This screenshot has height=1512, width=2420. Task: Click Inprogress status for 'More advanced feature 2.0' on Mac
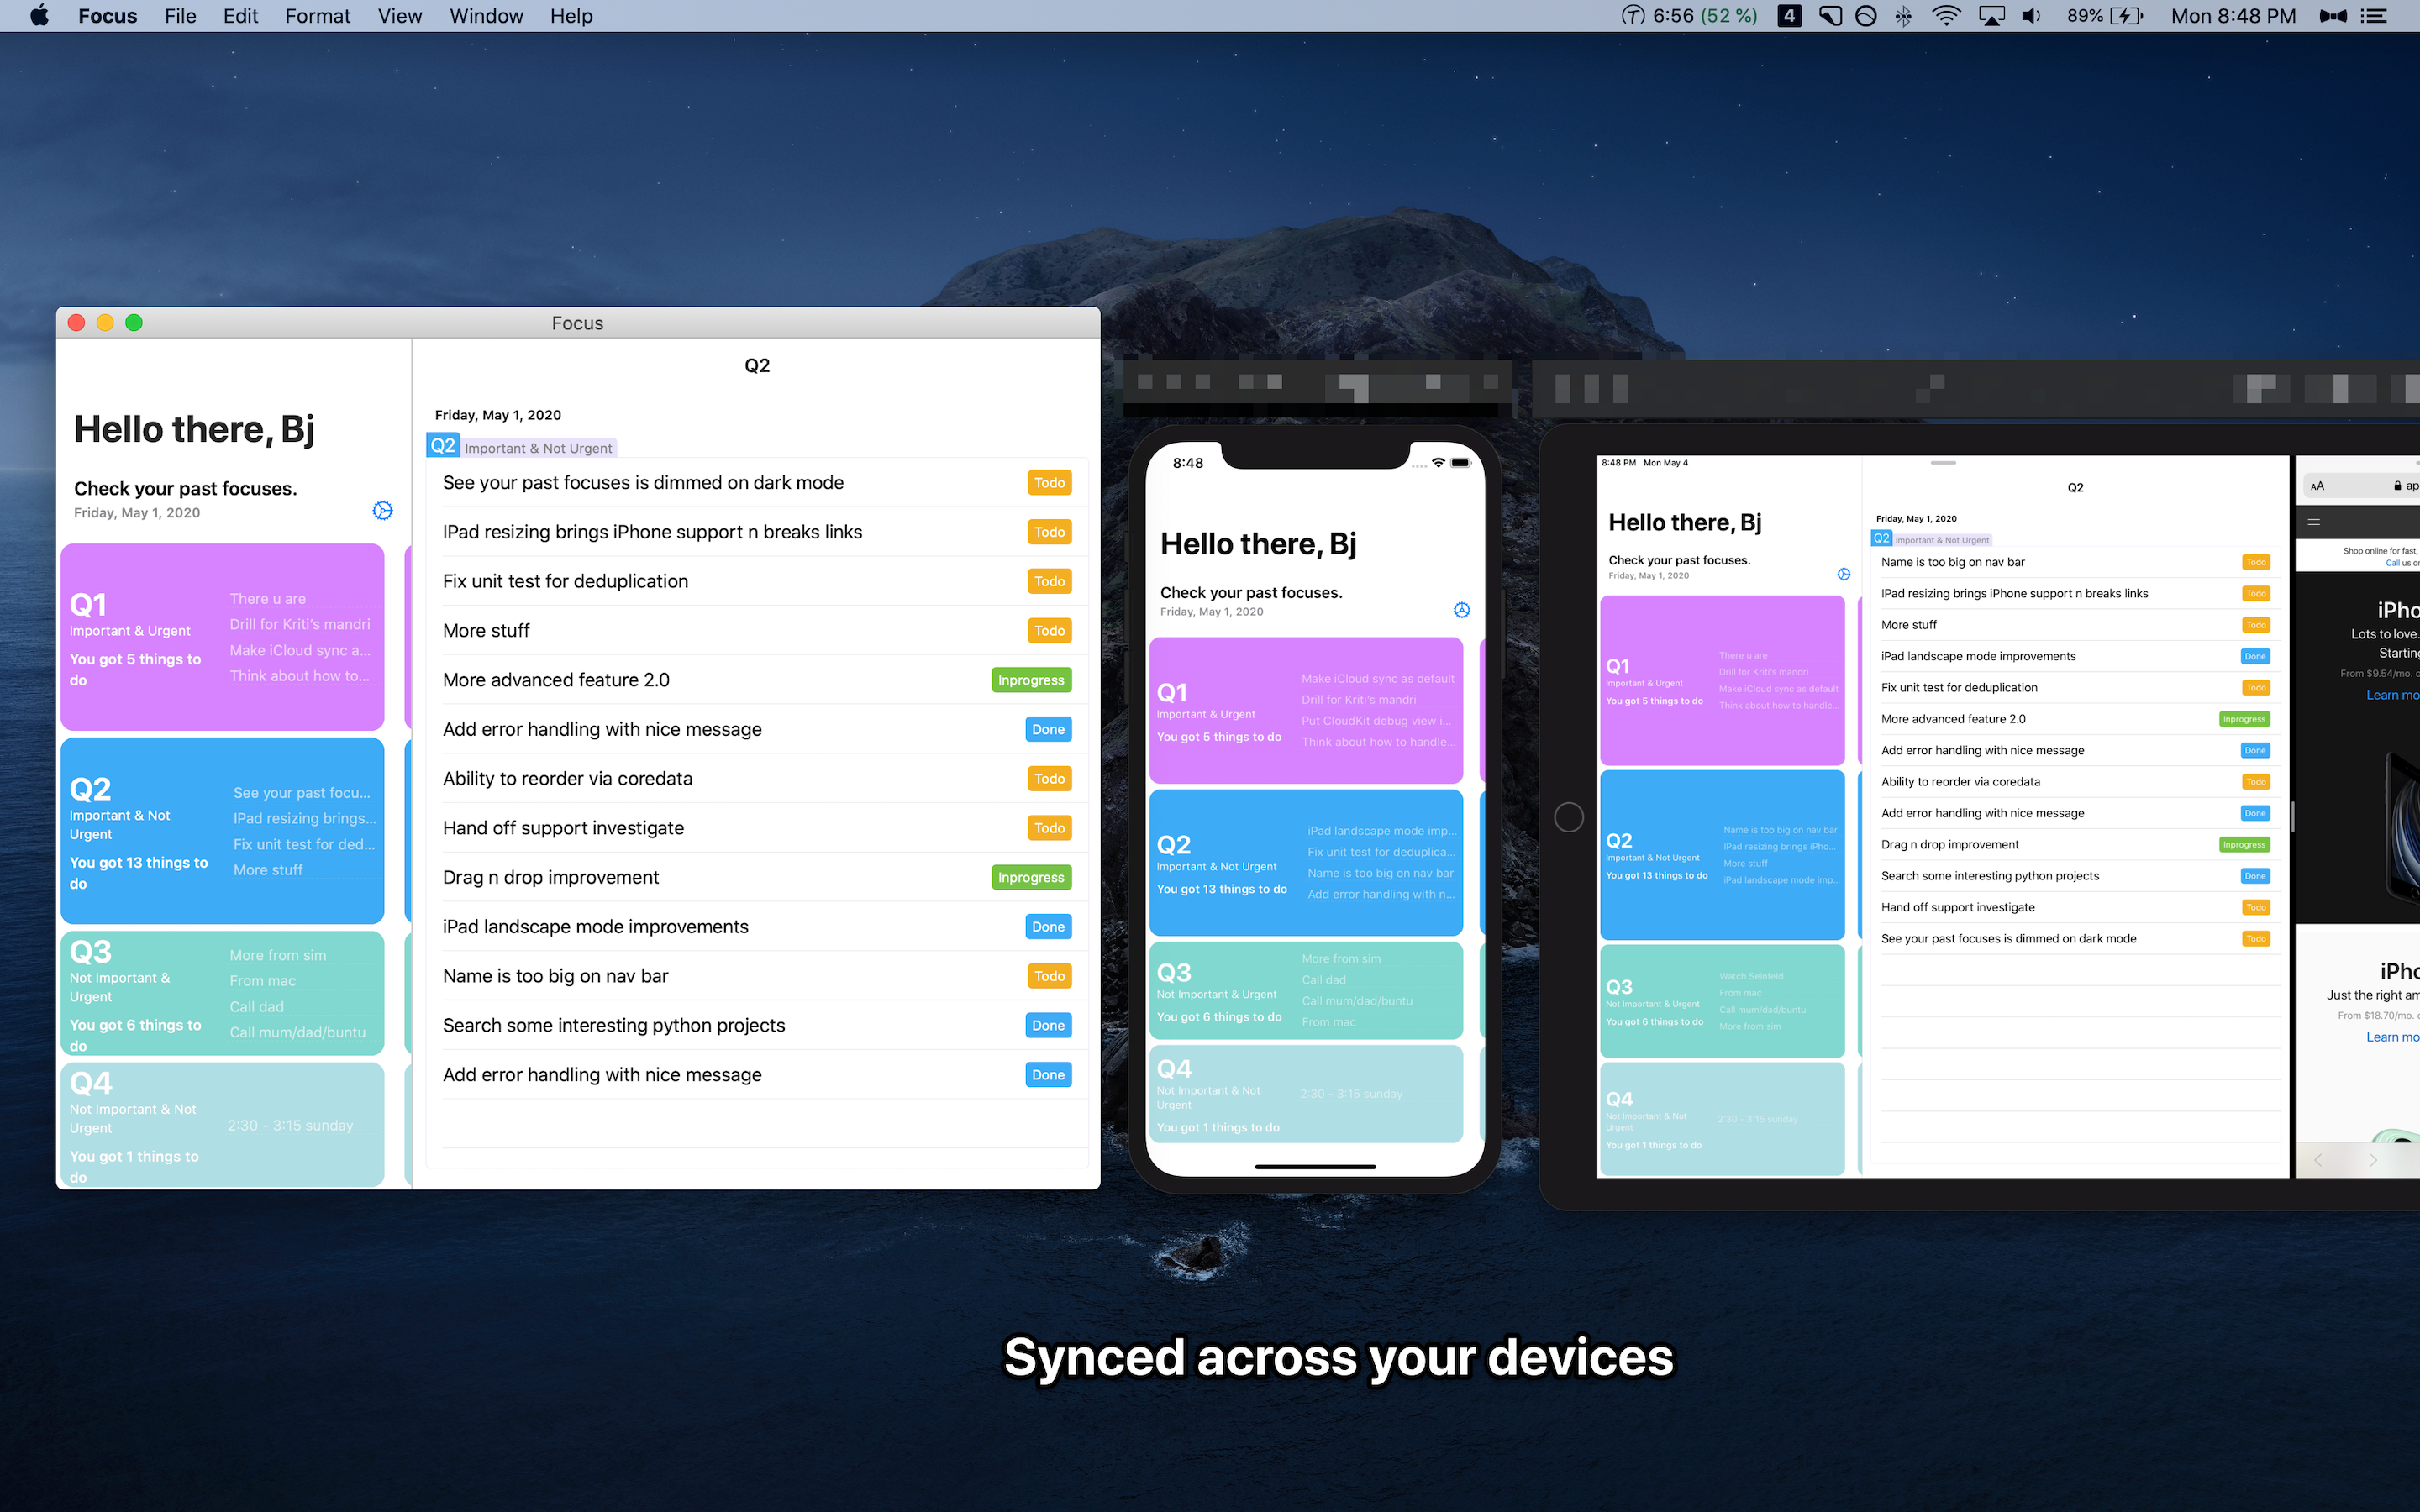coord(1031,680)
